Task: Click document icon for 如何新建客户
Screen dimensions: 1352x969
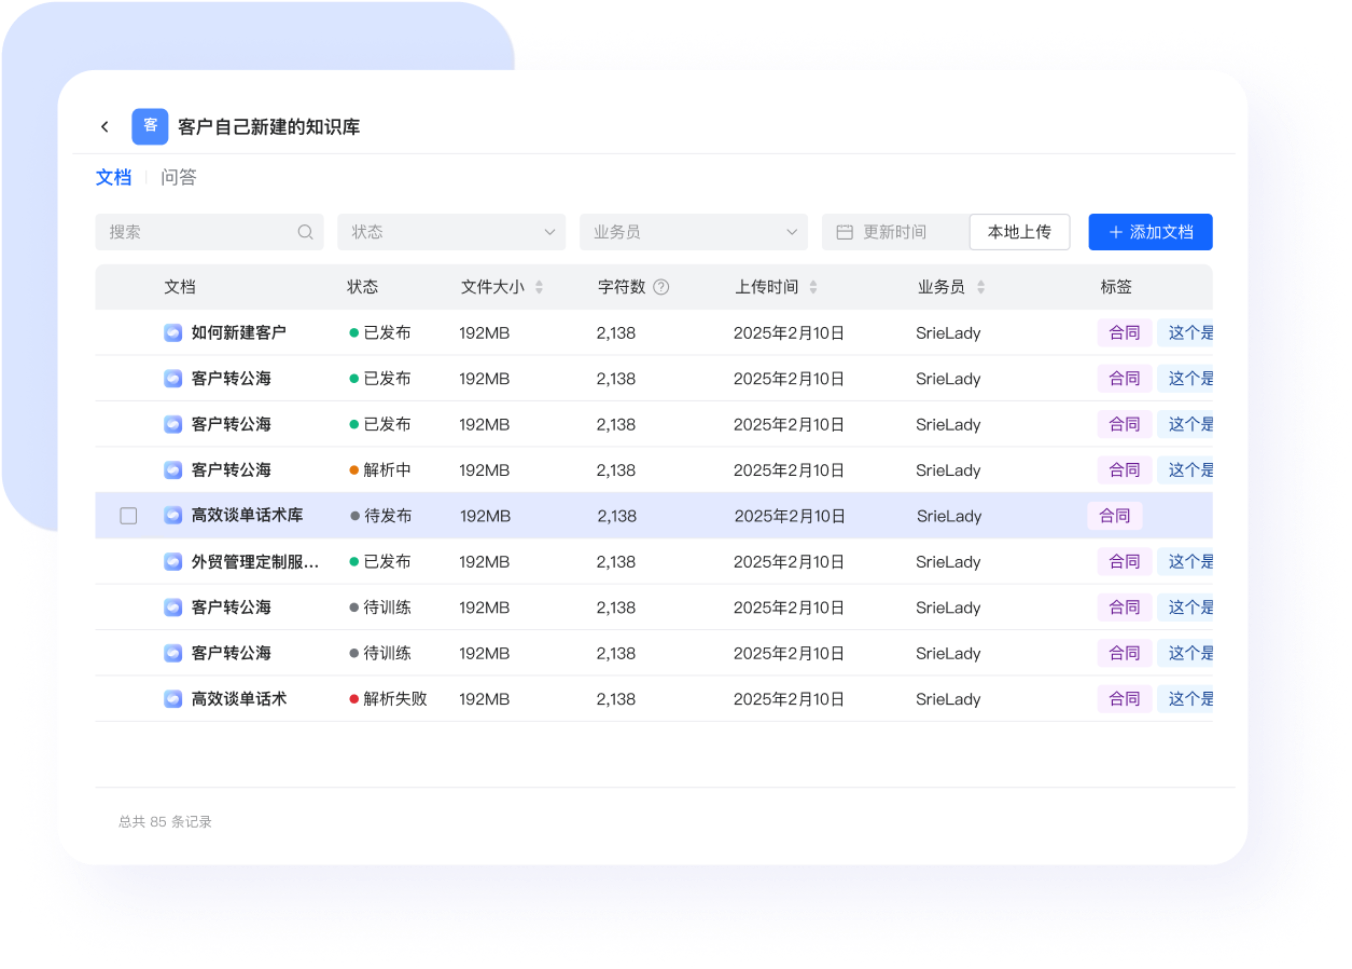Action: (x=173, y=333)
